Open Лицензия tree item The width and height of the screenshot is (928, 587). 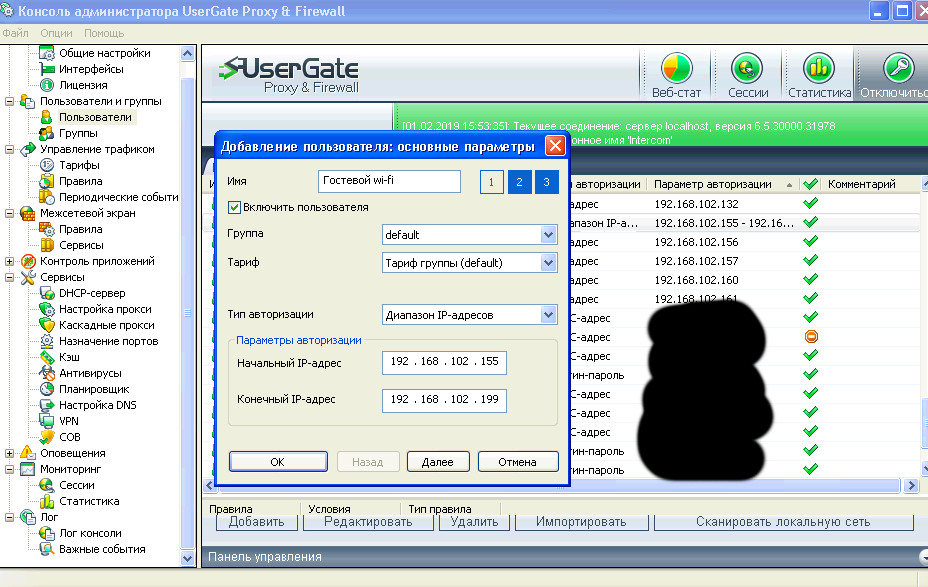pyautogui.click(x=83, y=85)
